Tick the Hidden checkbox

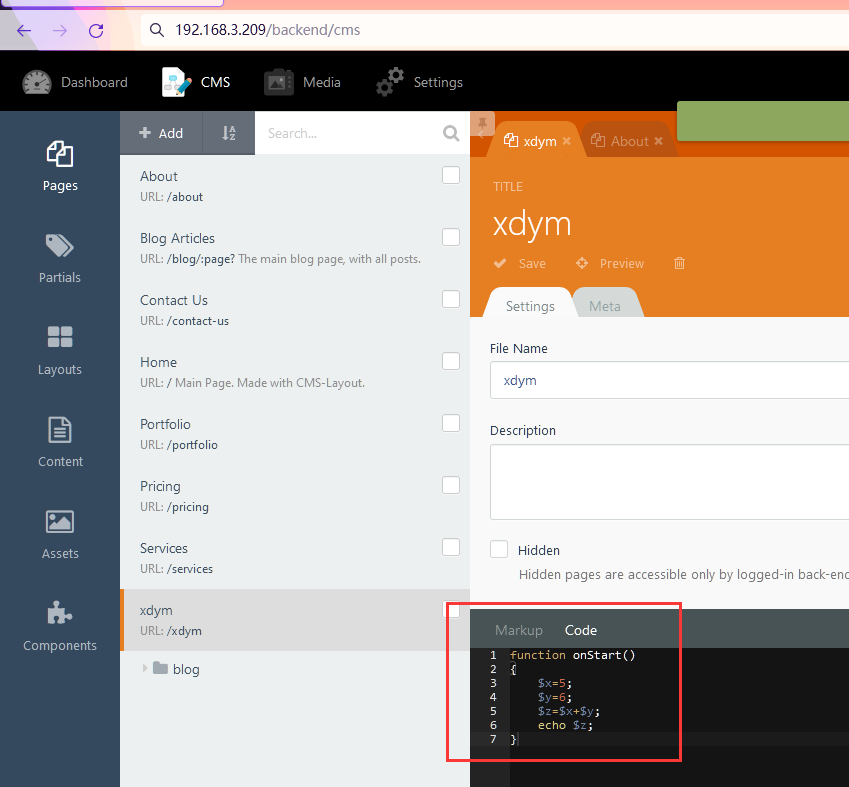[x=499, y=549]
